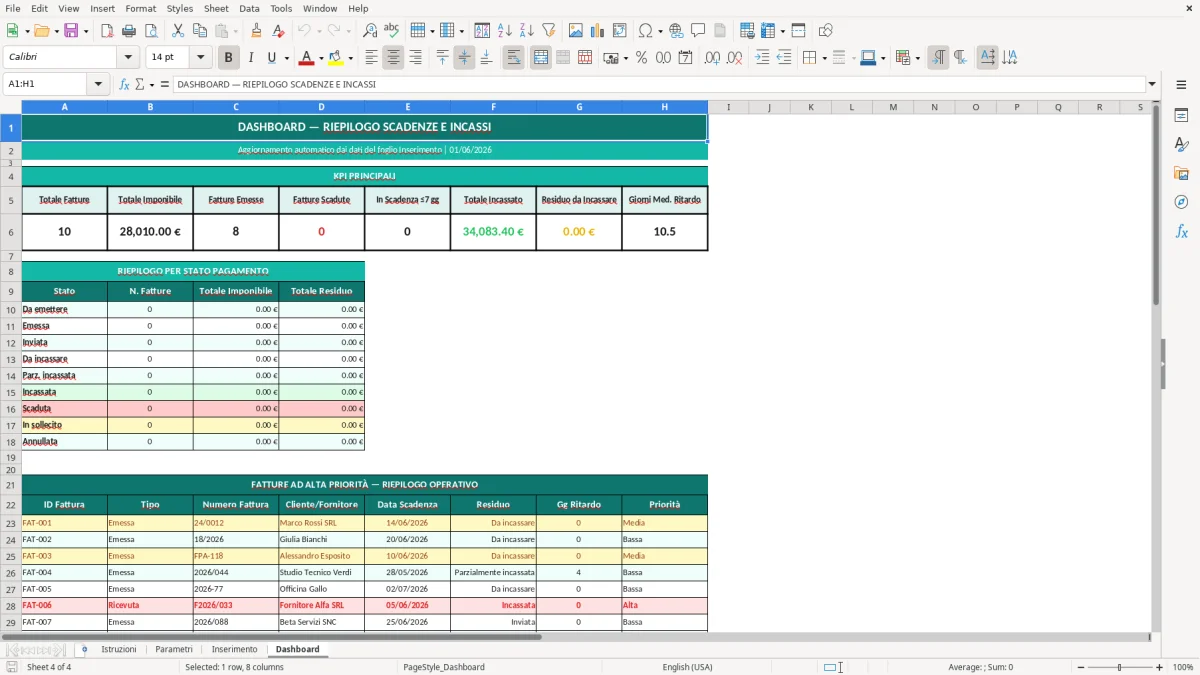Click the FAT-006 cell
The height and width of the screenshot is (675, 1200).
pos(64,606)
